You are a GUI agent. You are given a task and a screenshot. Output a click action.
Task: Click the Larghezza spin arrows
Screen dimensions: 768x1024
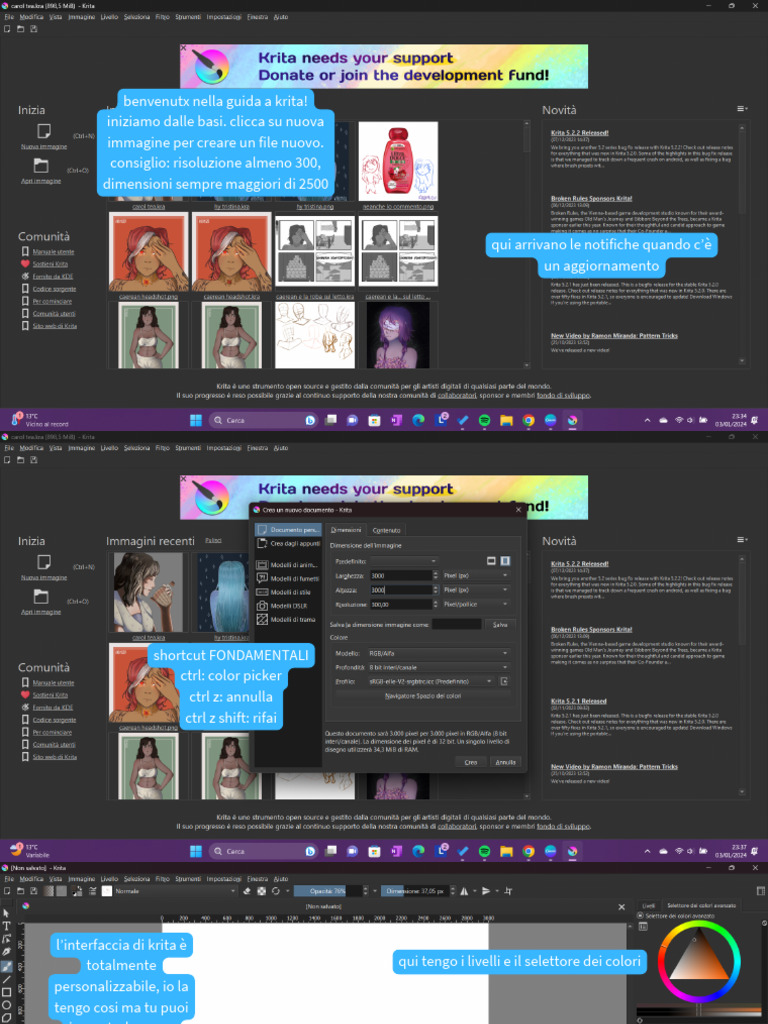(x=436, y=575)
